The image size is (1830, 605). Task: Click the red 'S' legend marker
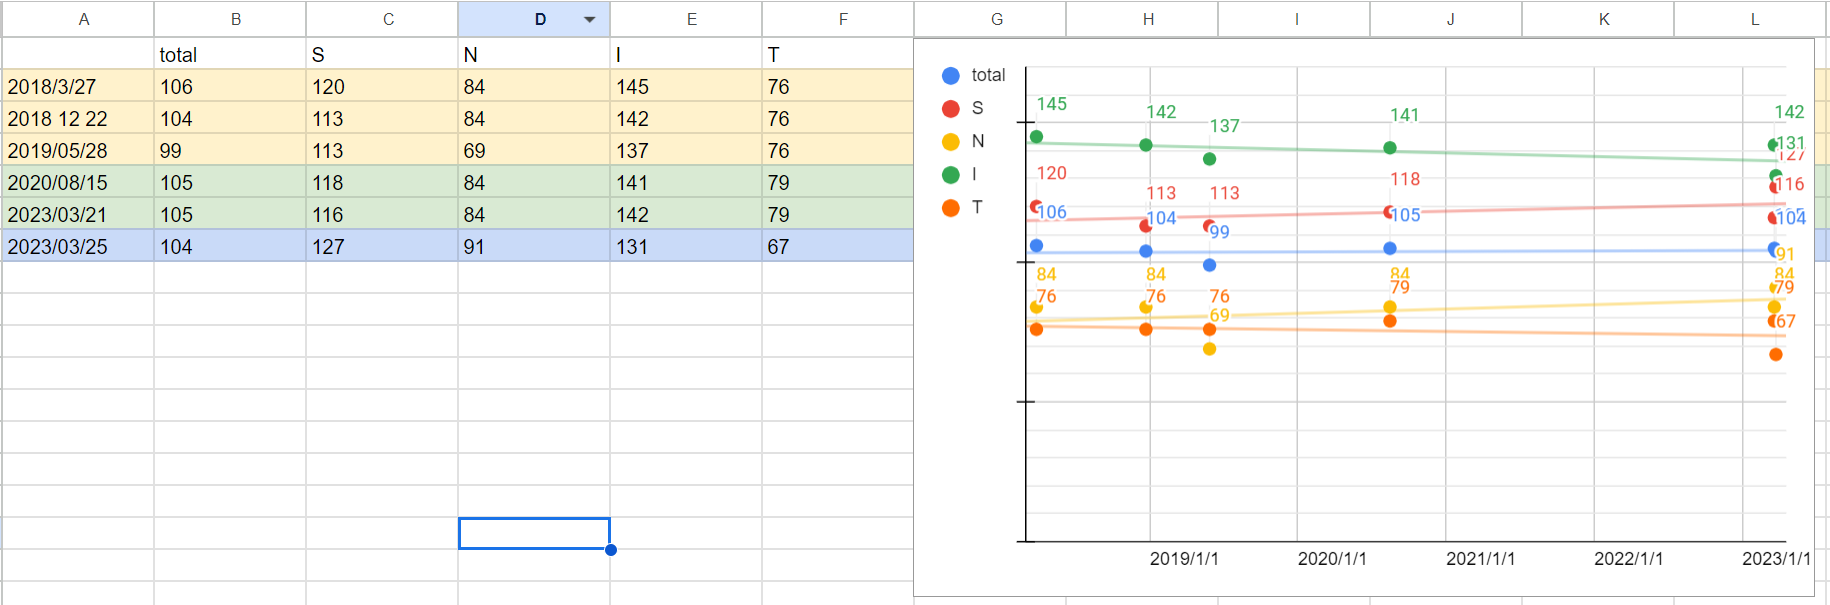pos(951,109)
